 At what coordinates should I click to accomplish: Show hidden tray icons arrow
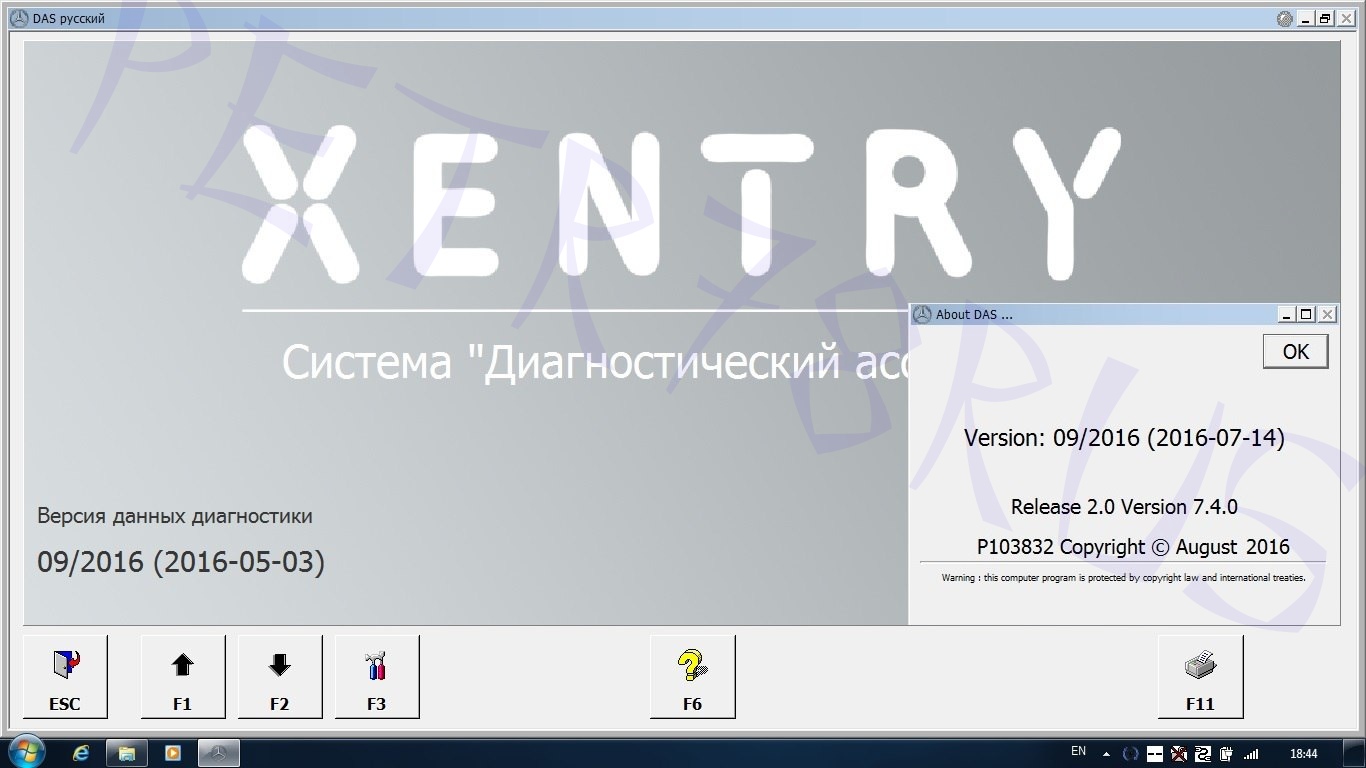1106,754
